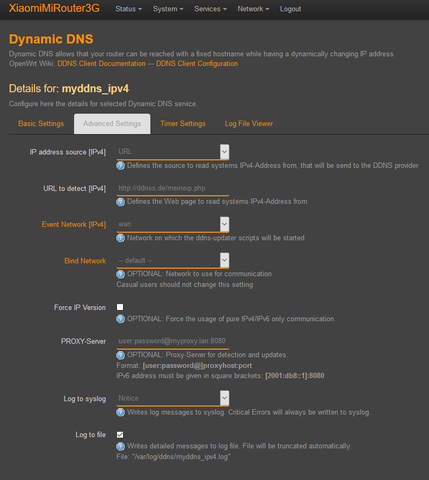Open the Services menu in navbar
This screenshot has width=429, height=480.
(x=210, y=9)
